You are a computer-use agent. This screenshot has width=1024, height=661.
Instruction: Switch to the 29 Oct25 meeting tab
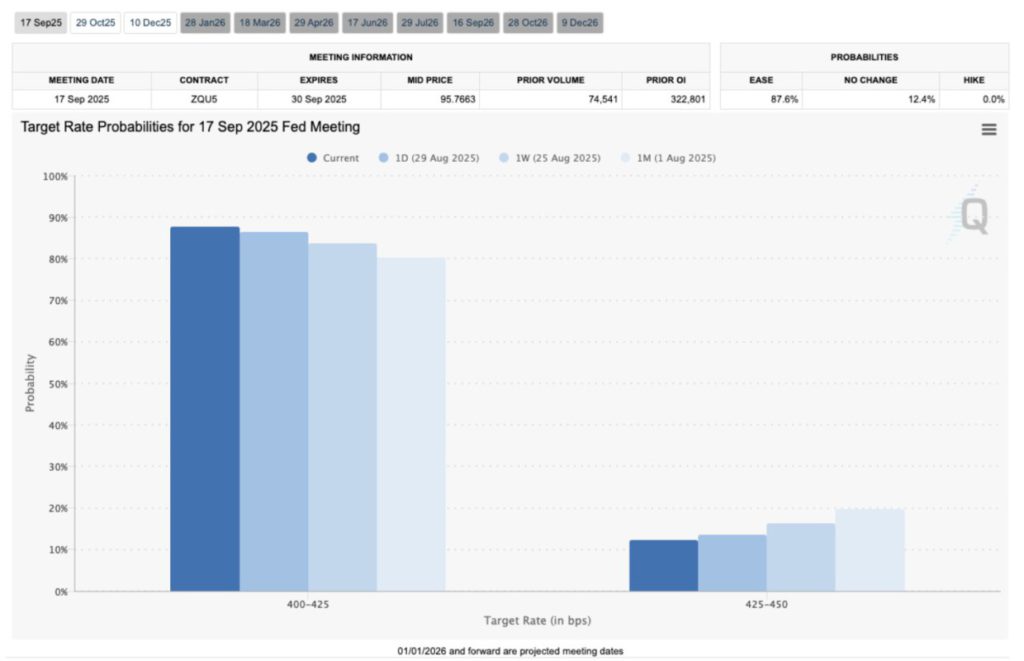[96, 22]
